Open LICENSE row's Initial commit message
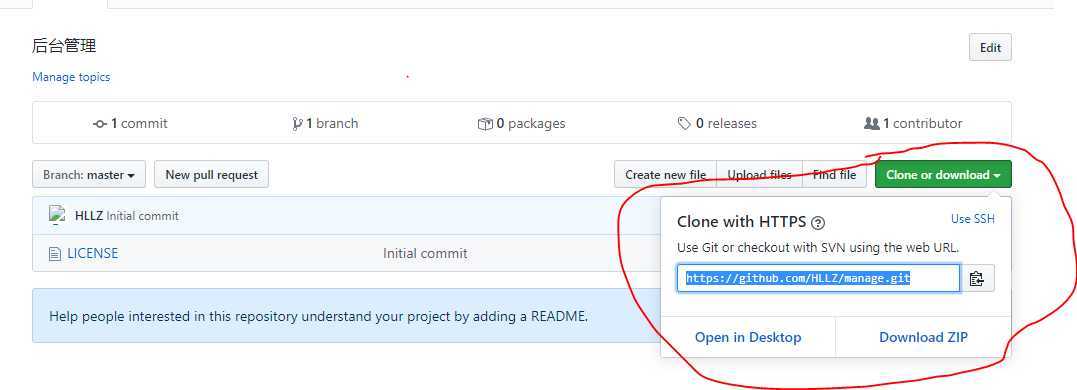1077x390 pixels. [x=425, y=253]
